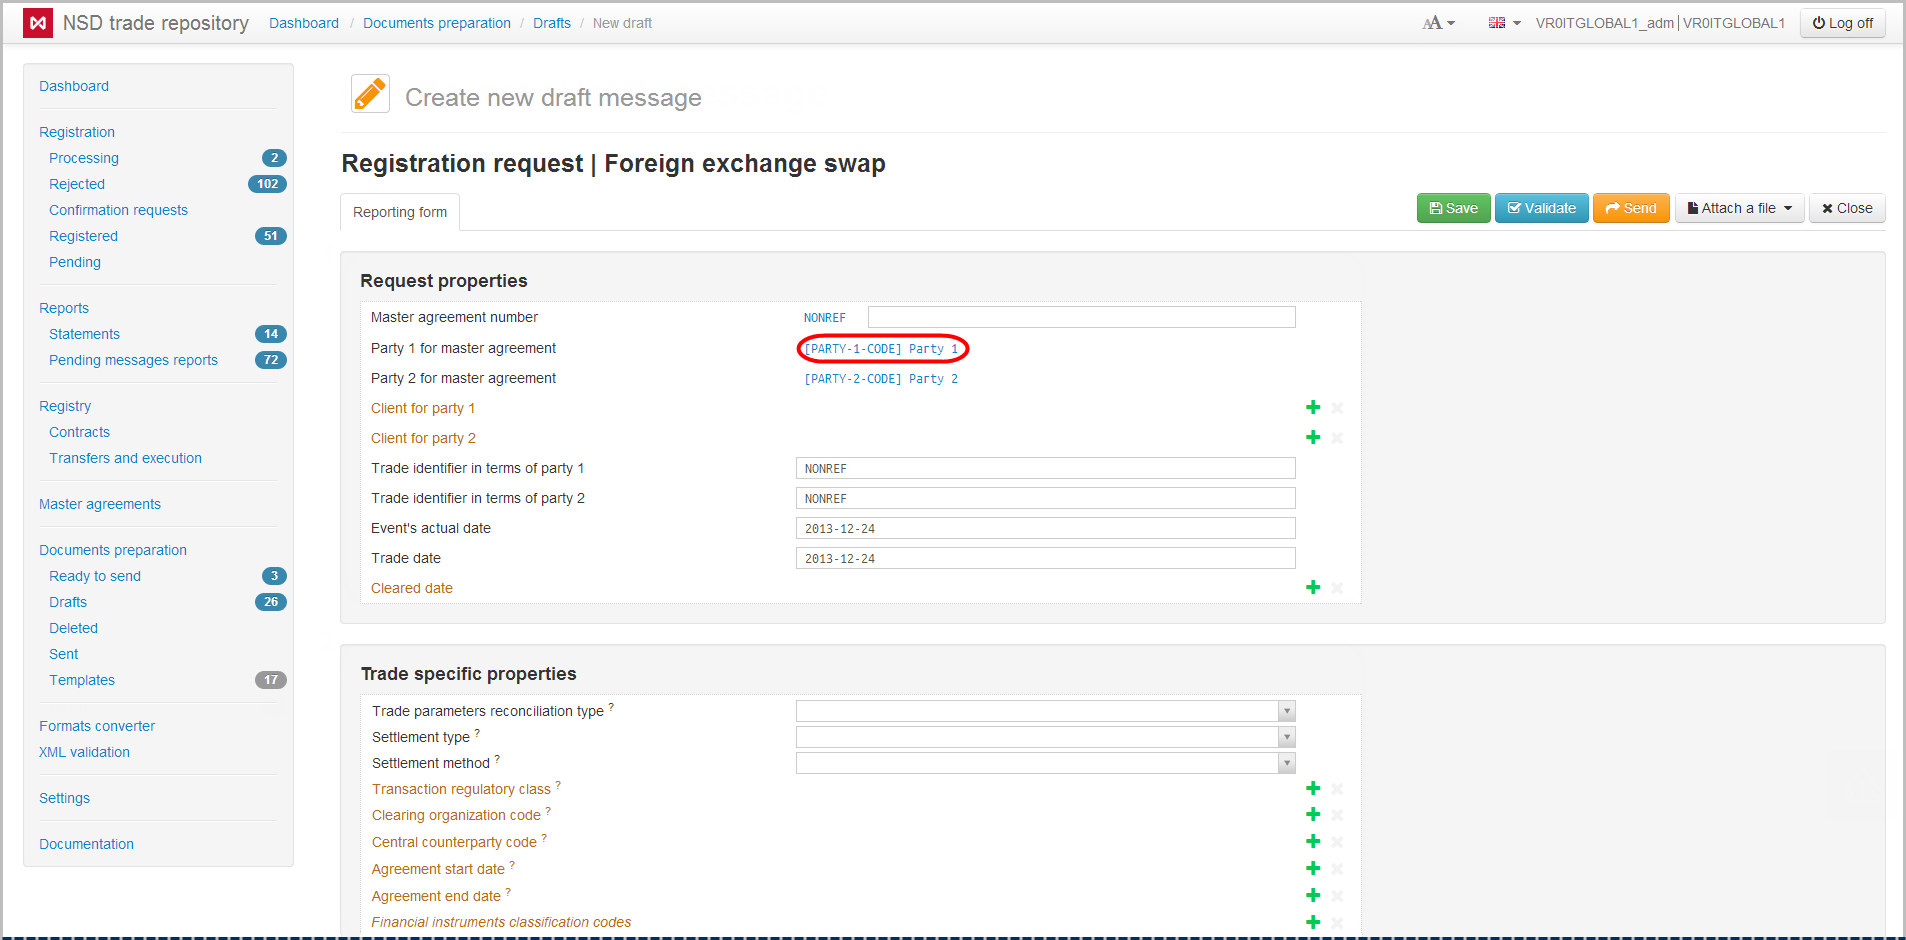Open the language flag dropdown
Screen dimensions: 1906x940
click(x=1504, y=23)
